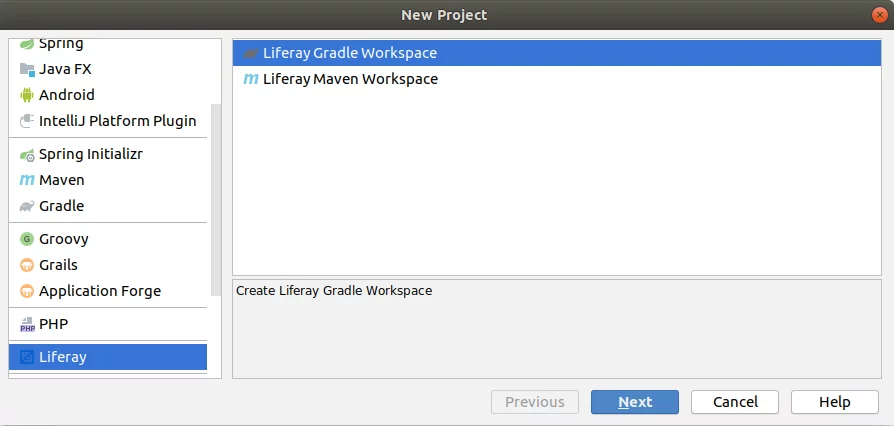Select PHP project type
The width and height of the screenshot is (894, 426).
click(x=108, y=324)
